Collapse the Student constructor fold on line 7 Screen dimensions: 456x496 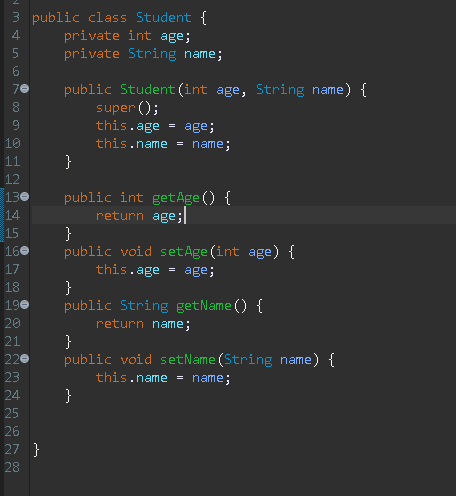pyautogui.click(x=25, y=89)
